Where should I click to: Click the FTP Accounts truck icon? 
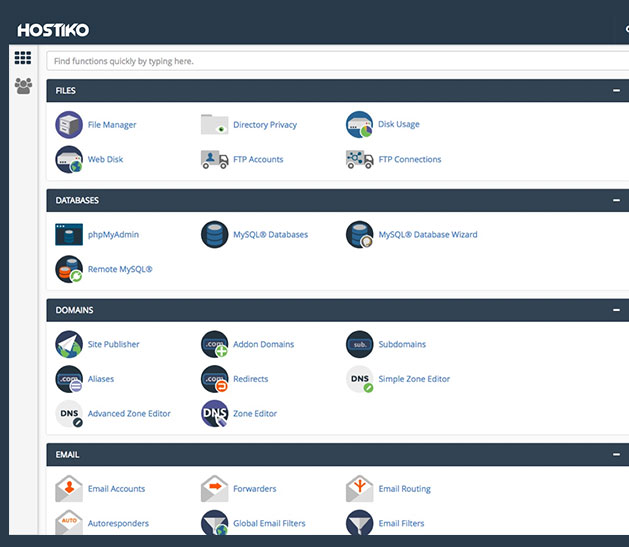point(214,159)
